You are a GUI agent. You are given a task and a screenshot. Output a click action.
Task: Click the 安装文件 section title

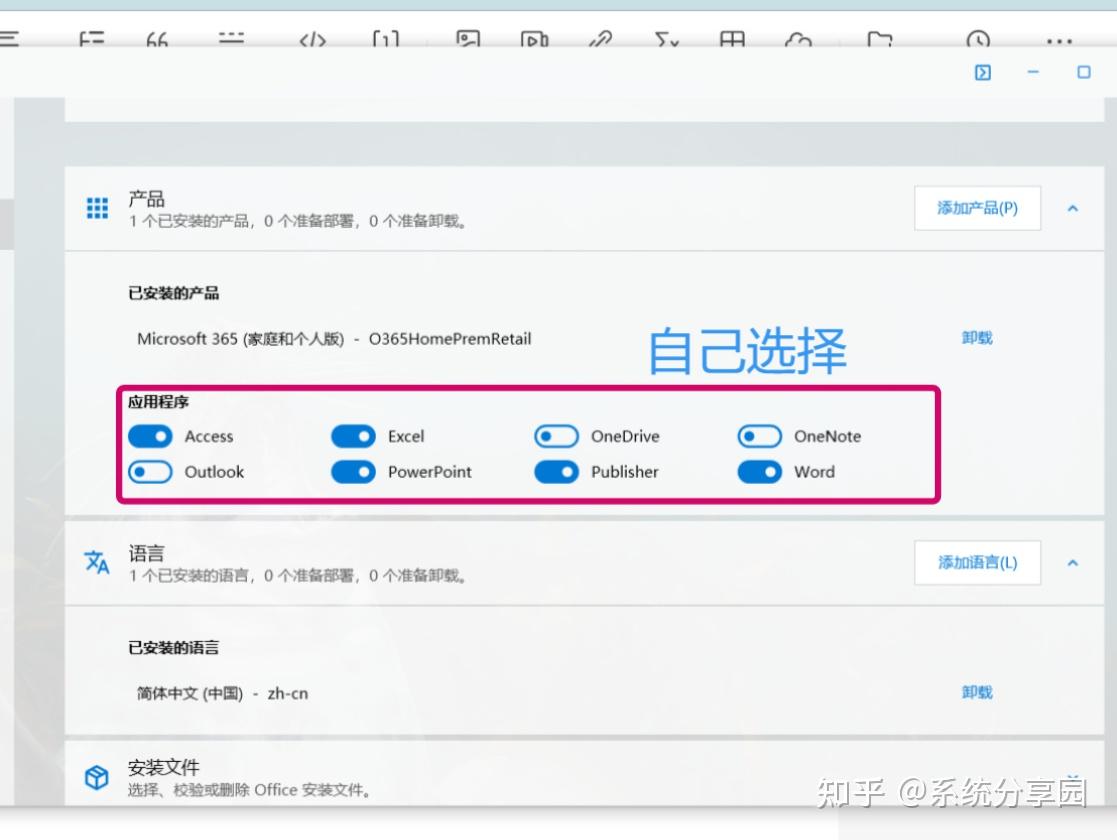(x=164, y=767)
